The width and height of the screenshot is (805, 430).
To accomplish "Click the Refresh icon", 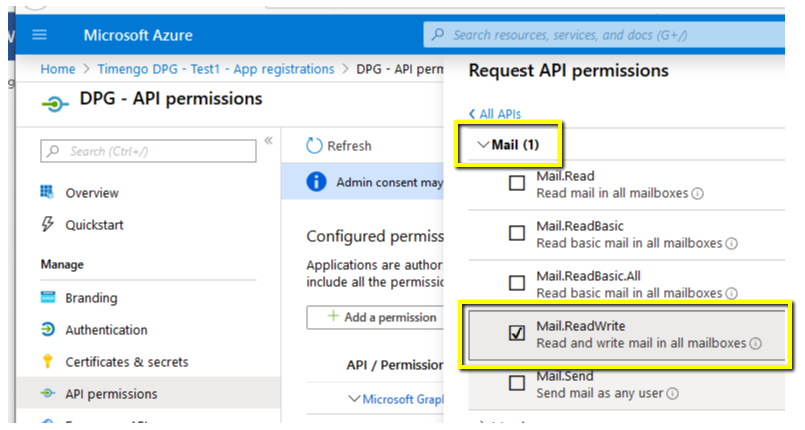I will click(314, 146).
